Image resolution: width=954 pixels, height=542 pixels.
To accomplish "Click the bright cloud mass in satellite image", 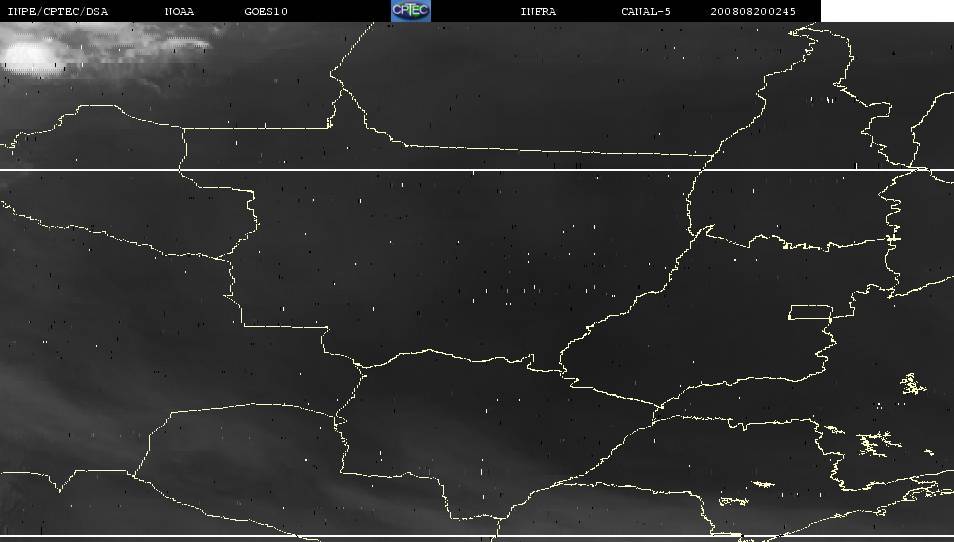I will pyautogui.click(x=30, y=56).
